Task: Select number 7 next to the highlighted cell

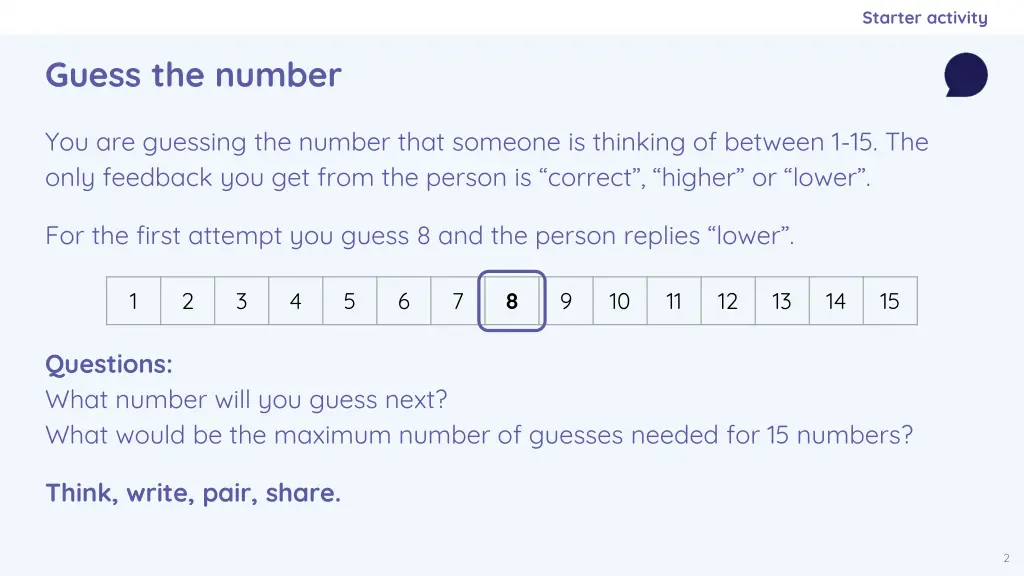Action: click(456, 301)
